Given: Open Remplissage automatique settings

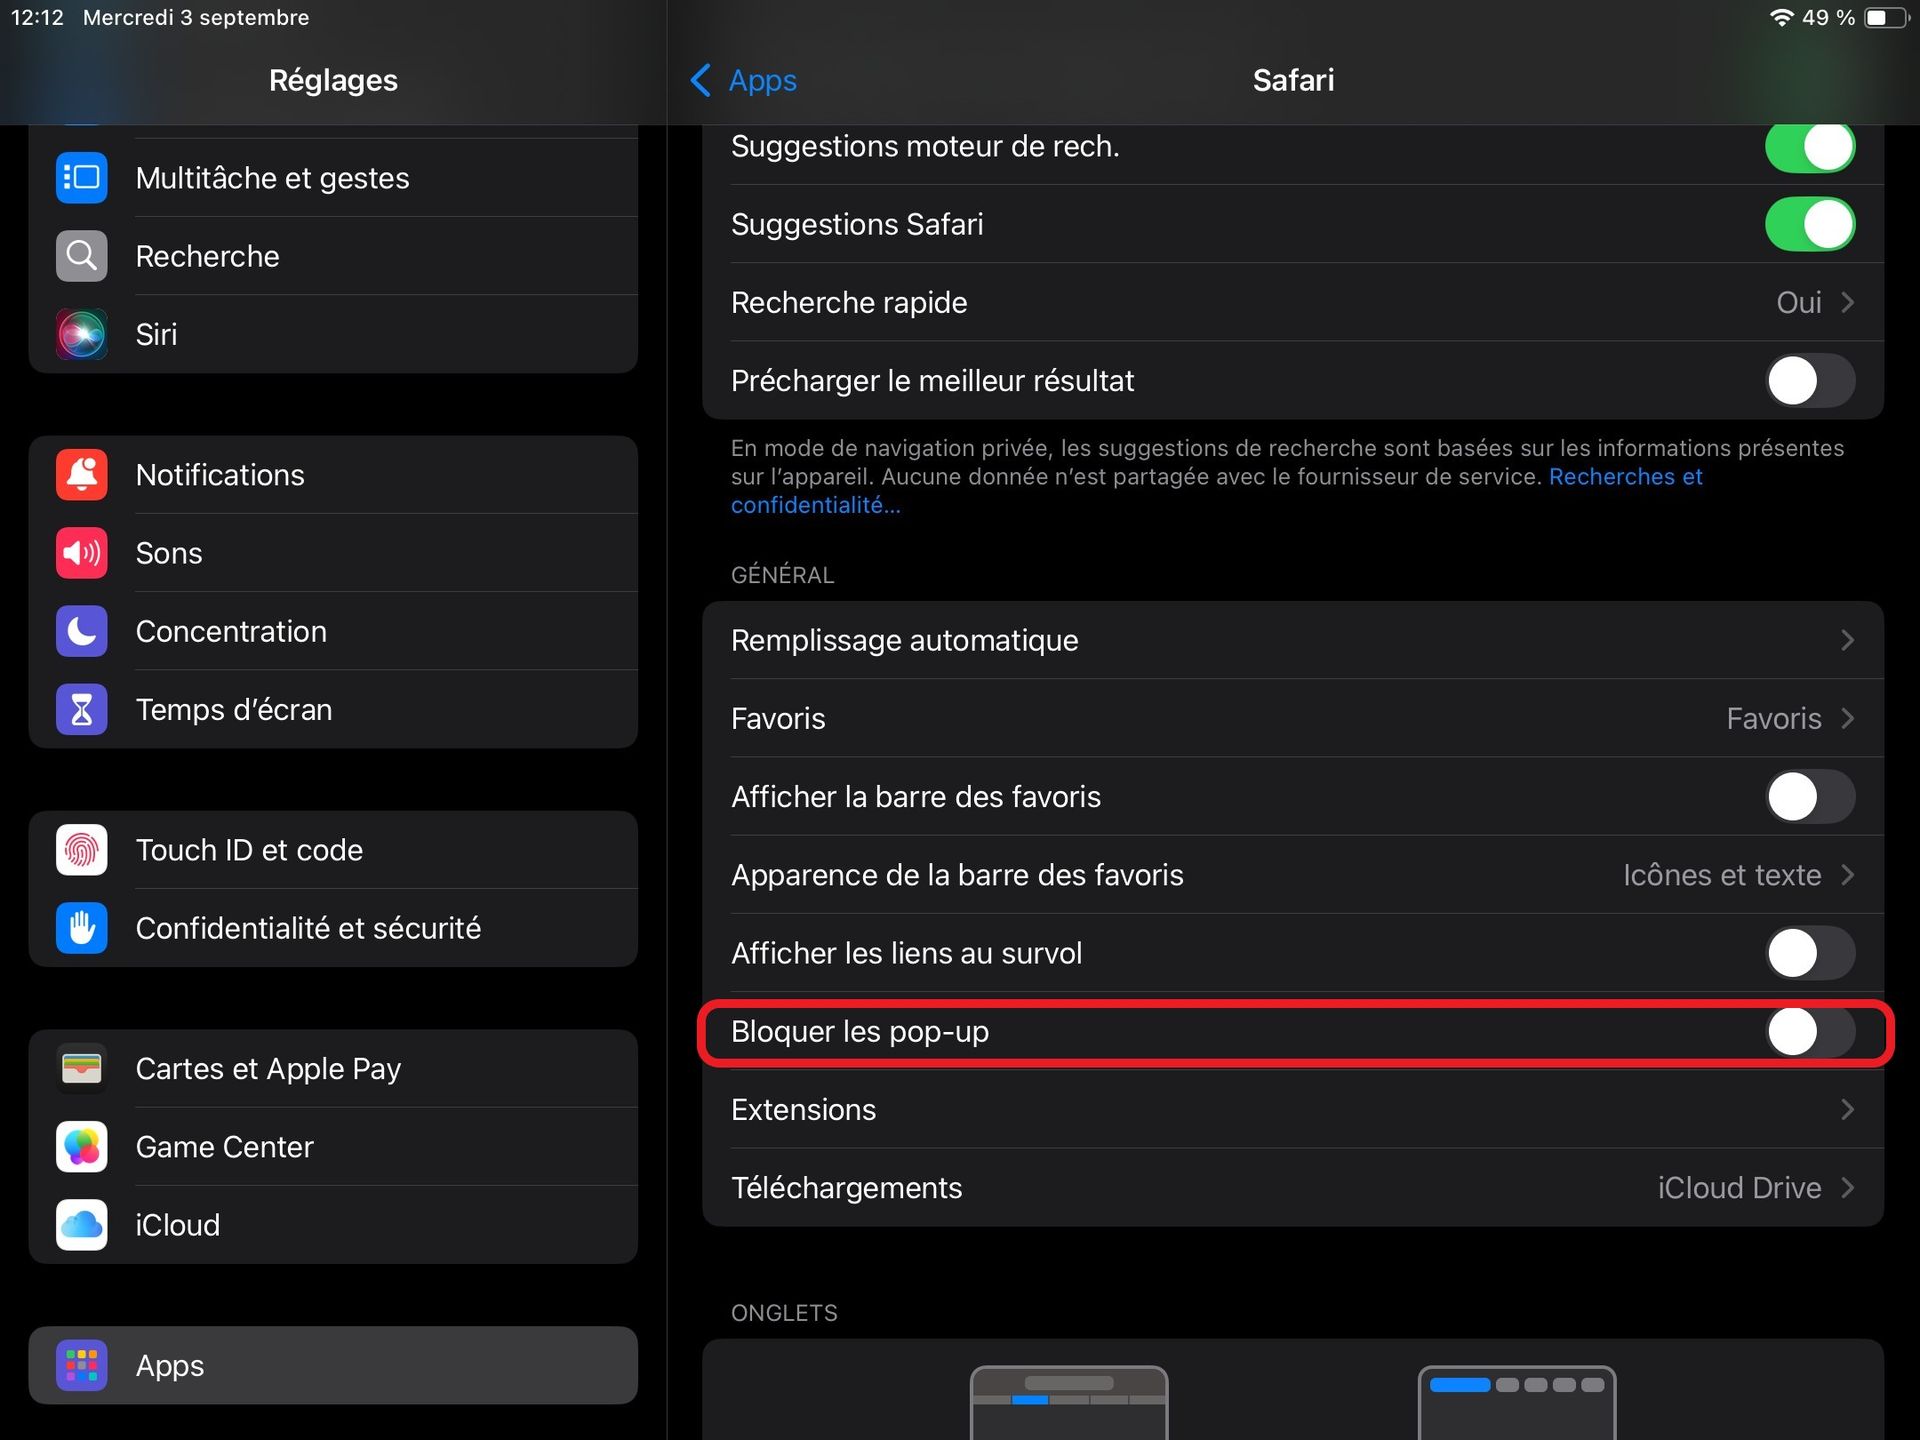Looking at the screenshot, I should (1293, 640).
